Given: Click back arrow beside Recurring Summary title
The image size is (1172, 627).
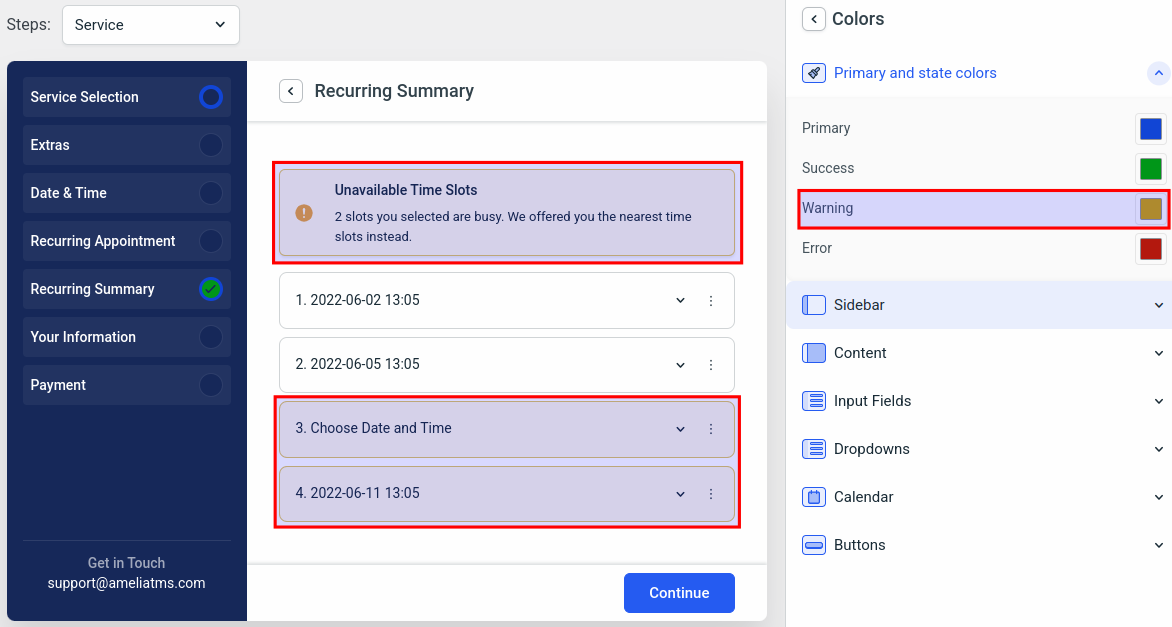Looking at the screenshot, I should click(x=290, y=91).
